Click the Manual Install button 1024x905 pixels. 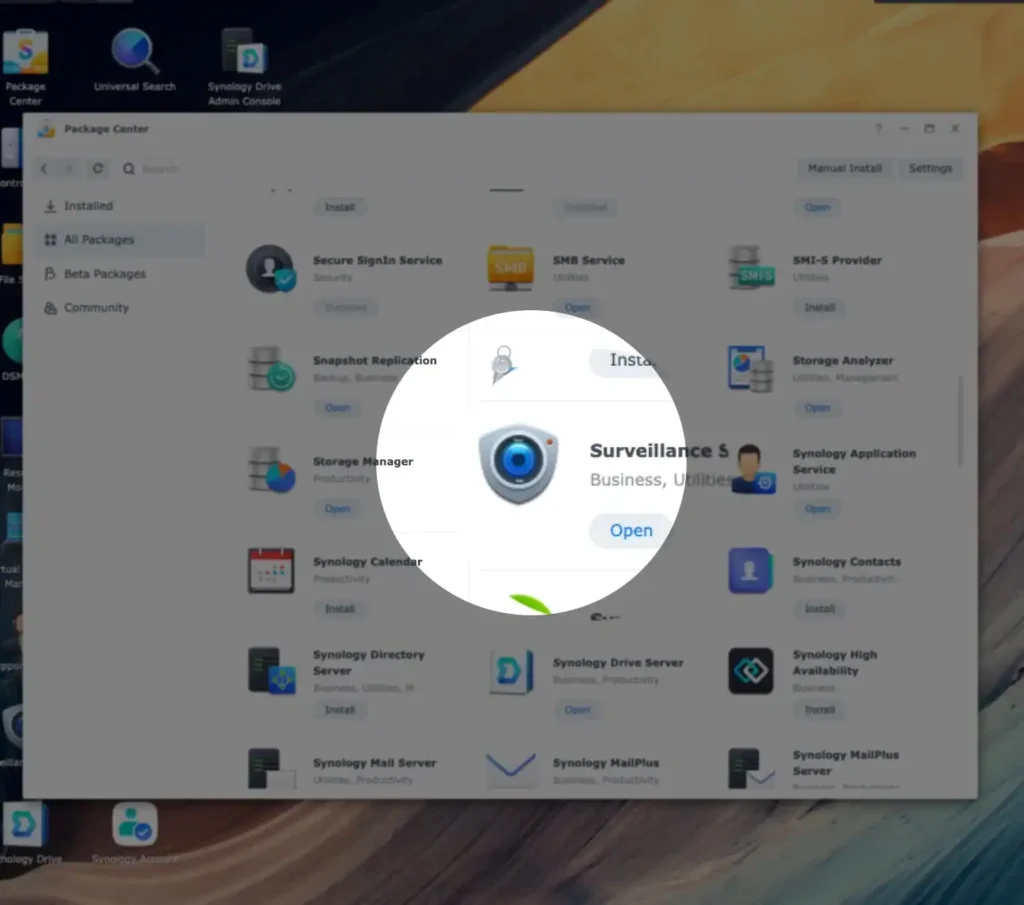[x=844, y=168]
